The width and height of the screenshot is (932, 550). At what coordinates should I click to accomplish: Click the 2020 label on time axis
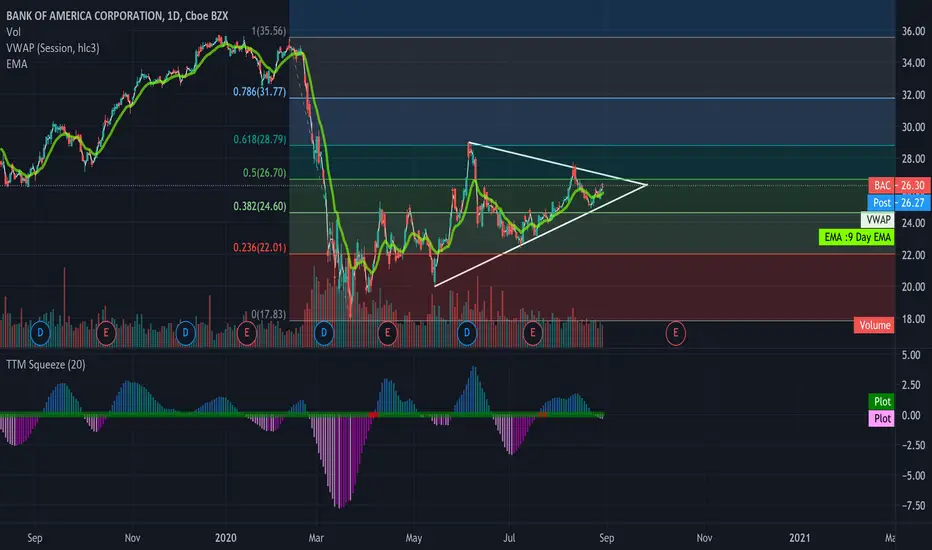[x=226, y=538]
